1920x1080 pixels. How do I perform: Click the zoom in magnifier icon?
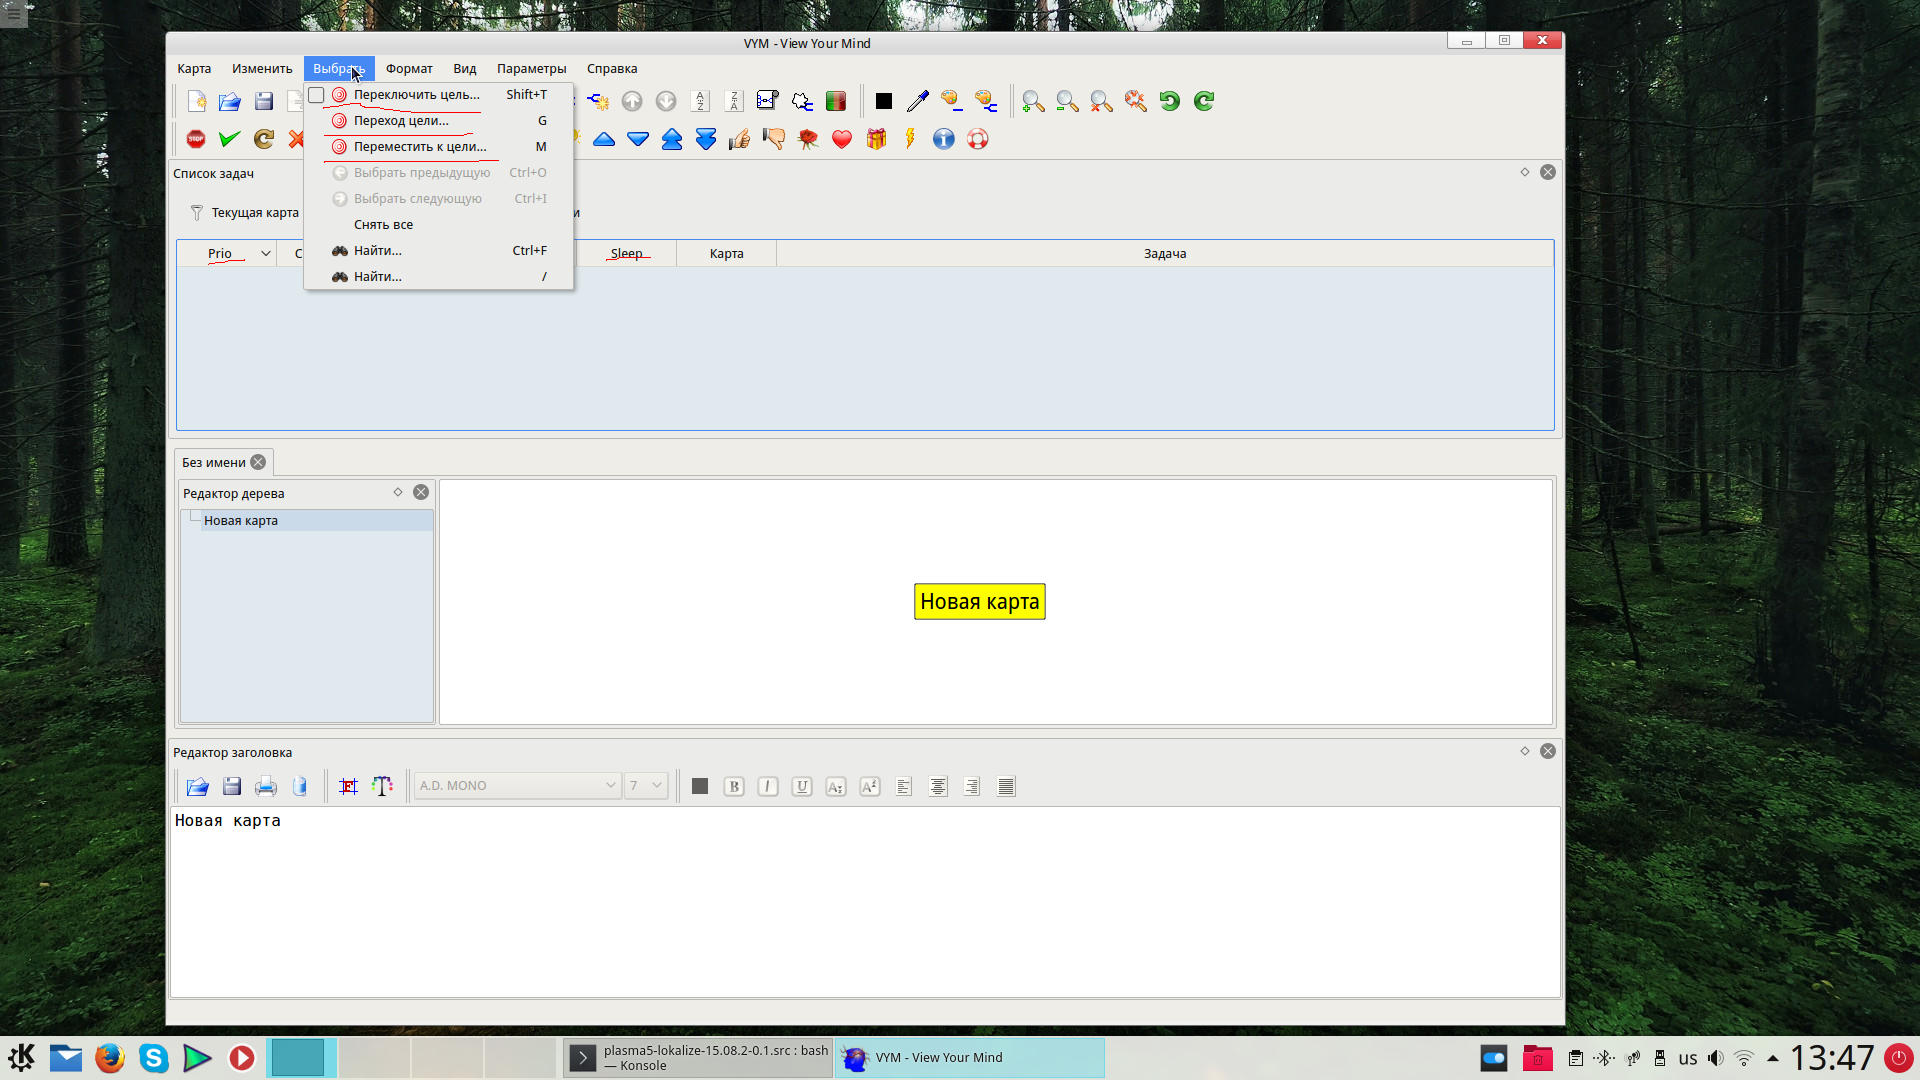[1033, 101]
